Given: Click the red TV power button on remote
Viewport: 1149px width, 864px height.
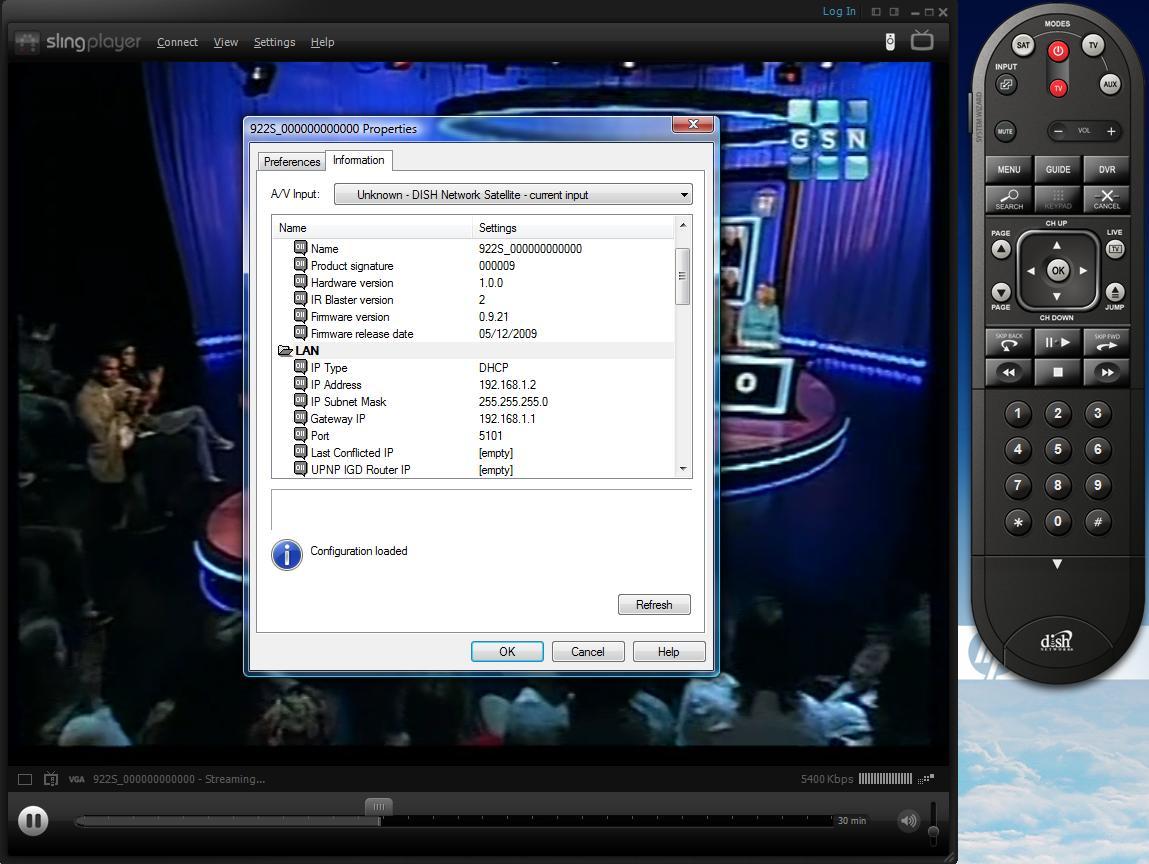Looking at the screenshot, I should coord(1057,89).
